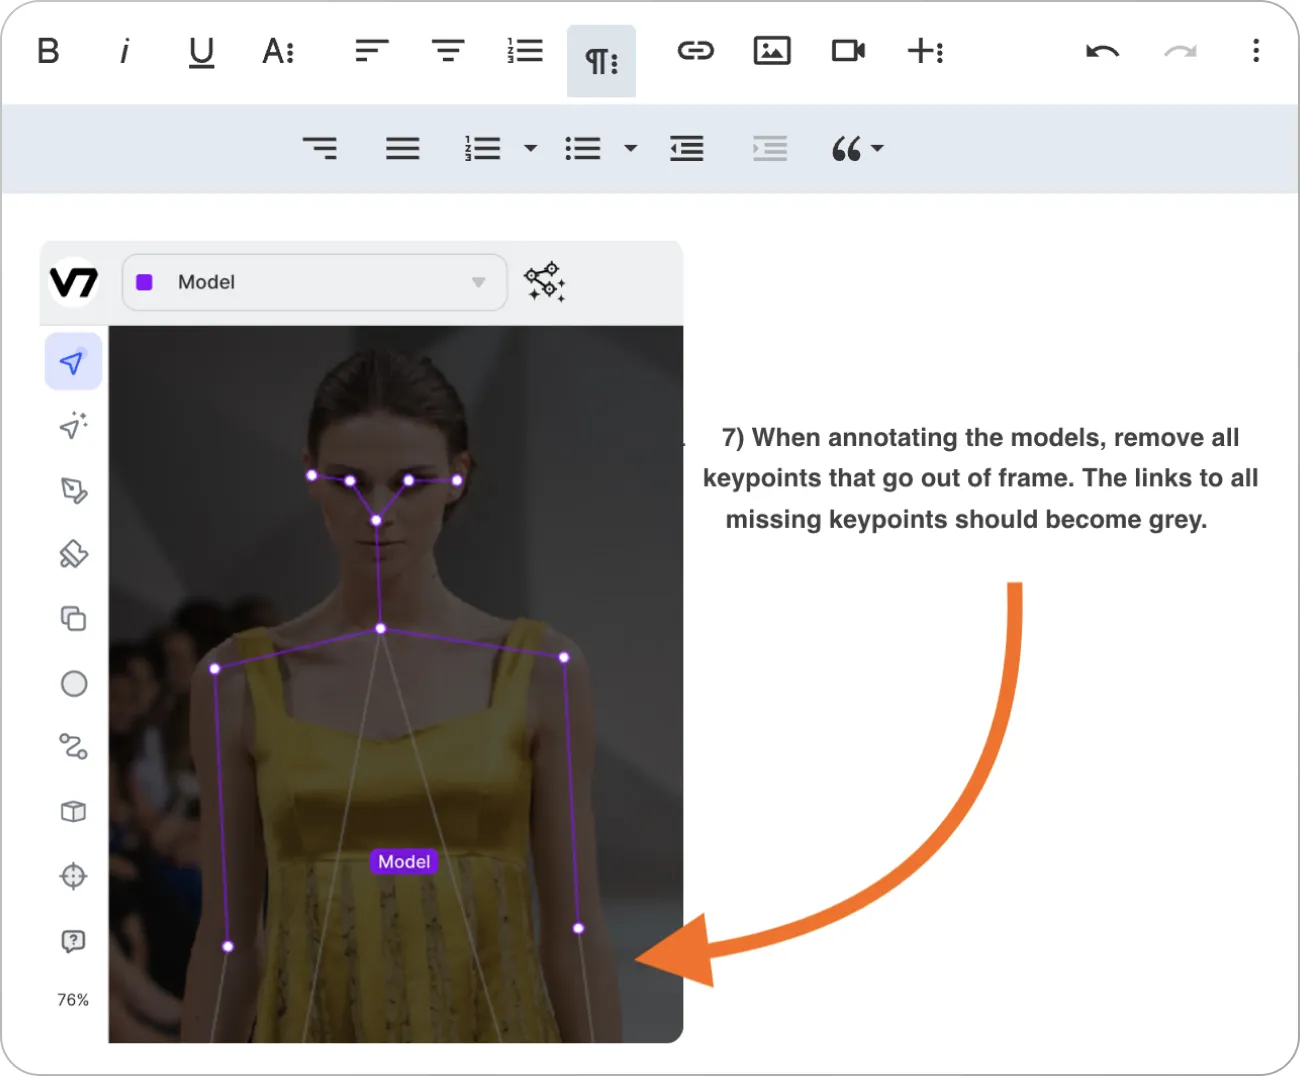Viewport: 1300px width, 1076px height.
Task: Apply ordered list formatting in paragraph bar
Action: point(483,149)
